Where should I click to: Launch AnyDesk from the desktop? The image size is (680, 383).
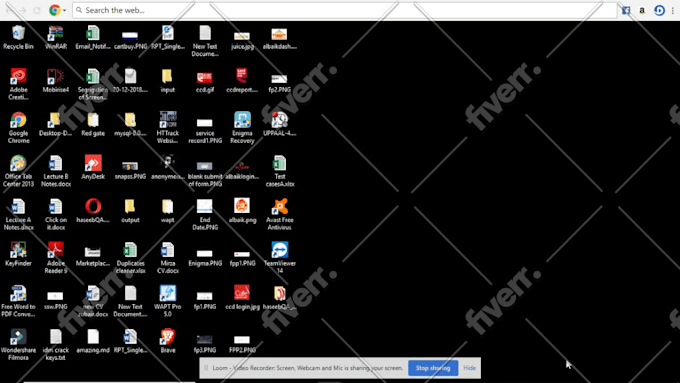[93, 167]
